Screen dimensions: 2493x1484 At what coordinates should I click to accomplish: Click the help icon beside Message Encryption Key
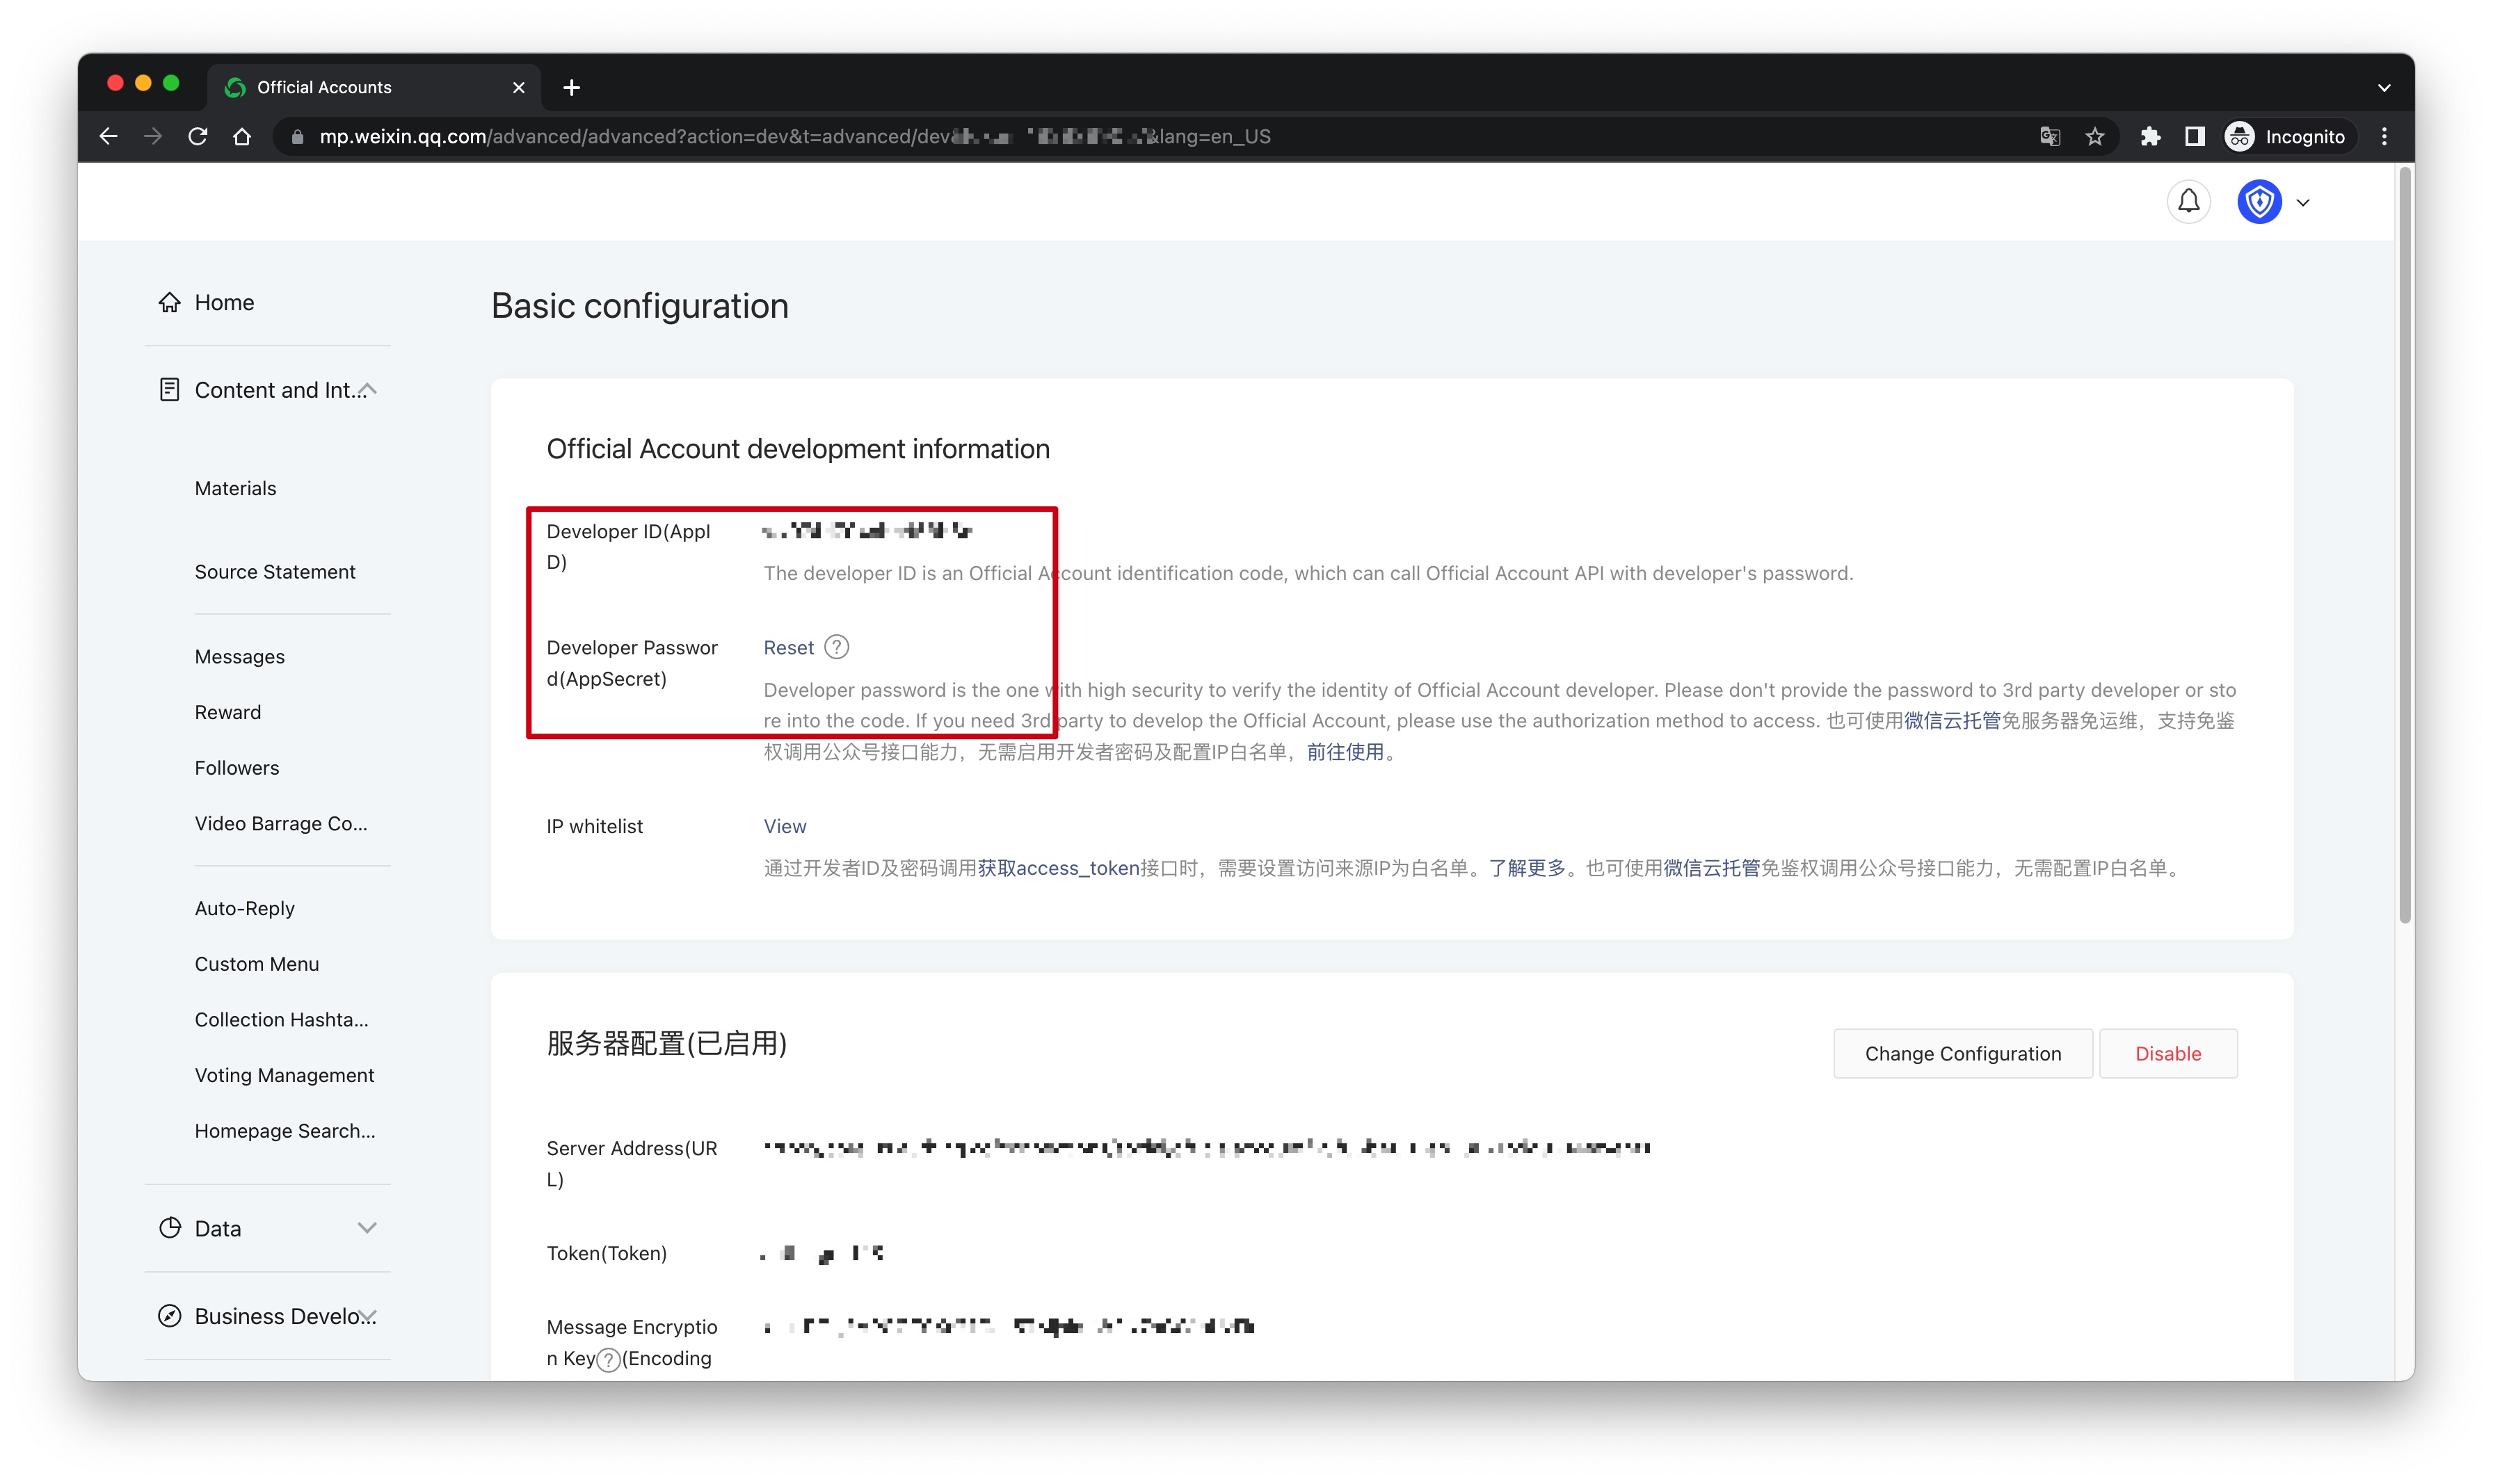(608, 1359)
